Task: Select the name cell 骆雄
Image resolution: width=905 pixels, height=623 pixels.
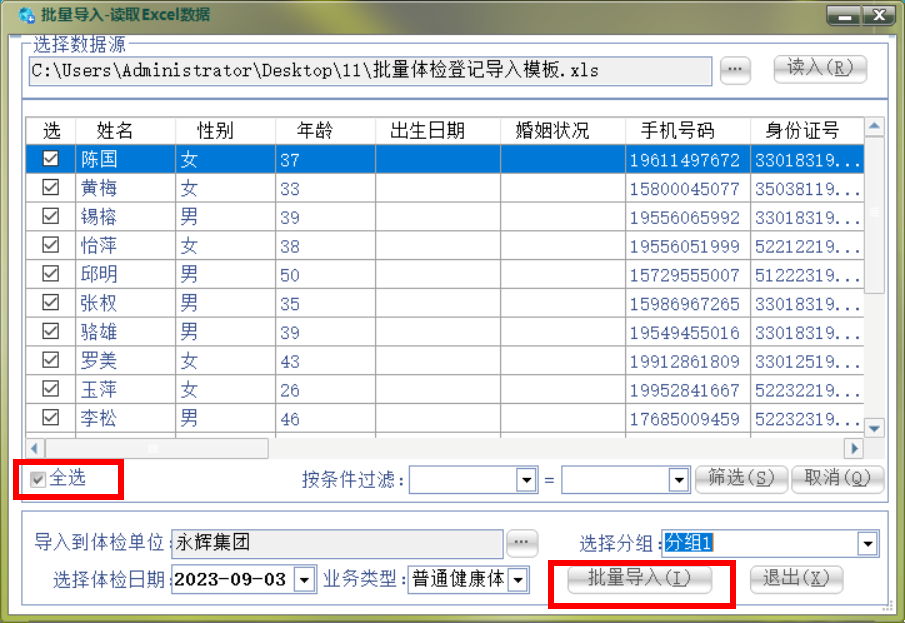Action: tap(125, 331)
